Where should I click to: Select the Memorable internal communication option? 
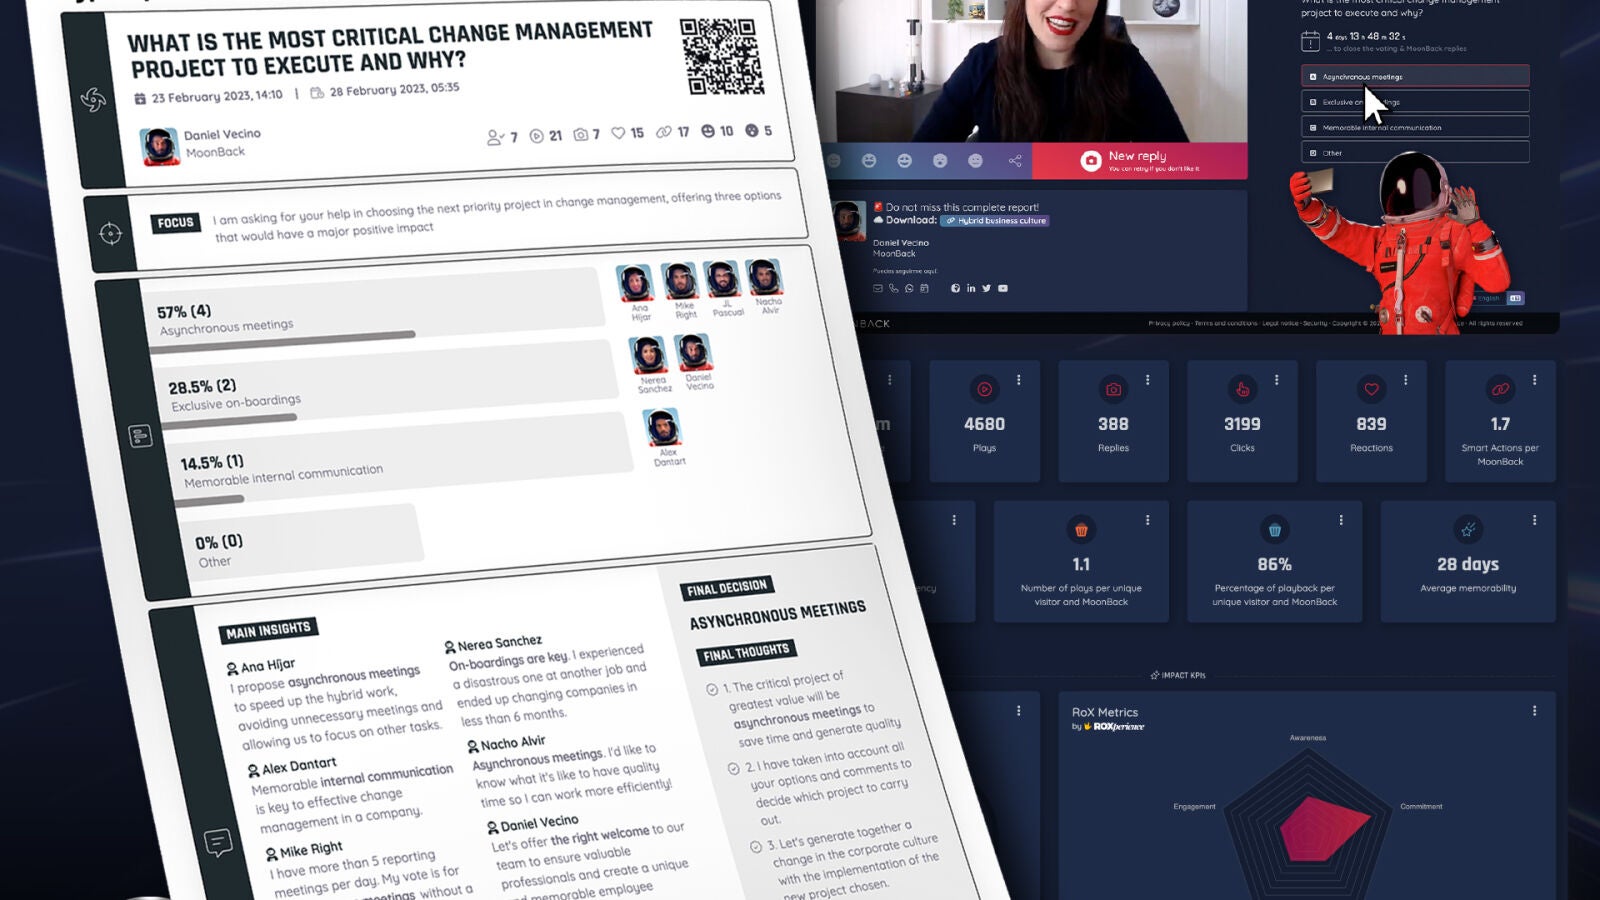point(1414,127)
